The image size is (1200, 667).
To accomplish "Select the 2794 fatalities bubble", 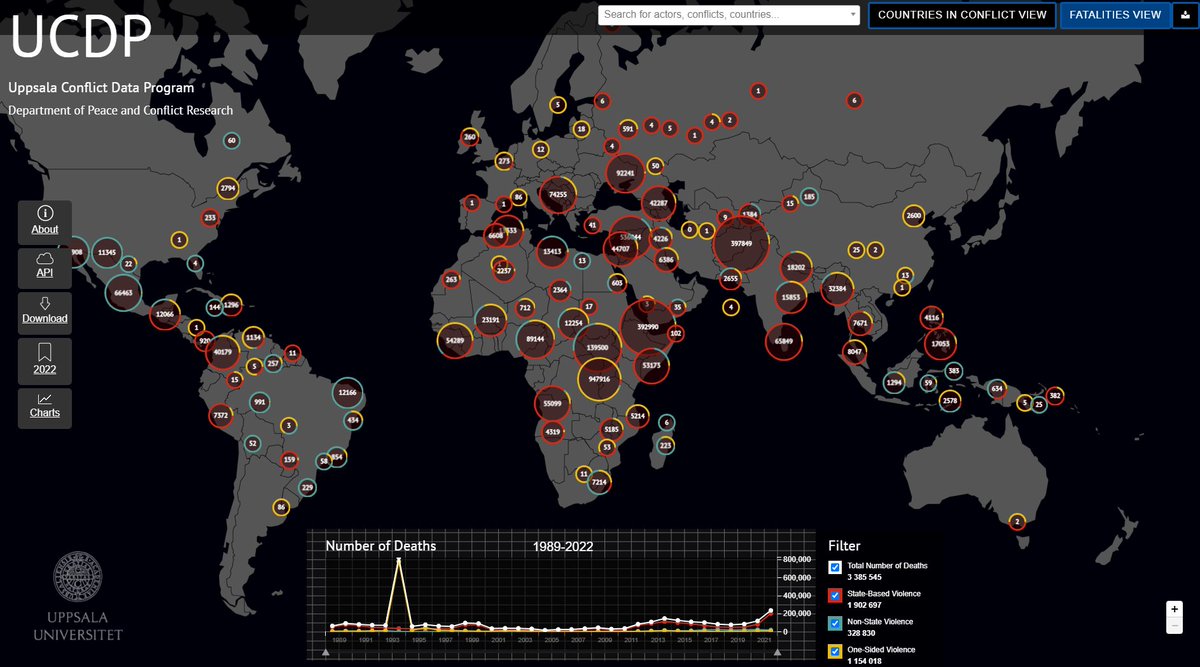I will (x=228, y=188).
